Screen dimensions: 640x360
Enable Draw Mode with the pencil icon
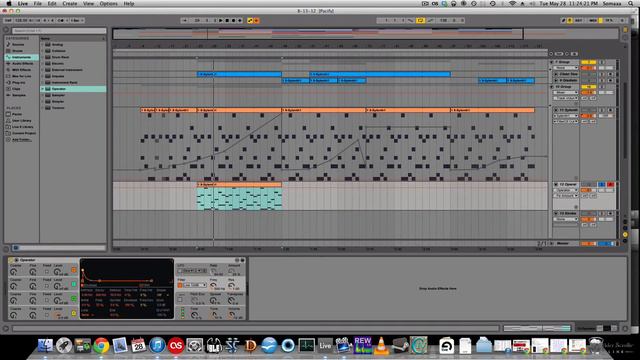click(x=563, y=20)
